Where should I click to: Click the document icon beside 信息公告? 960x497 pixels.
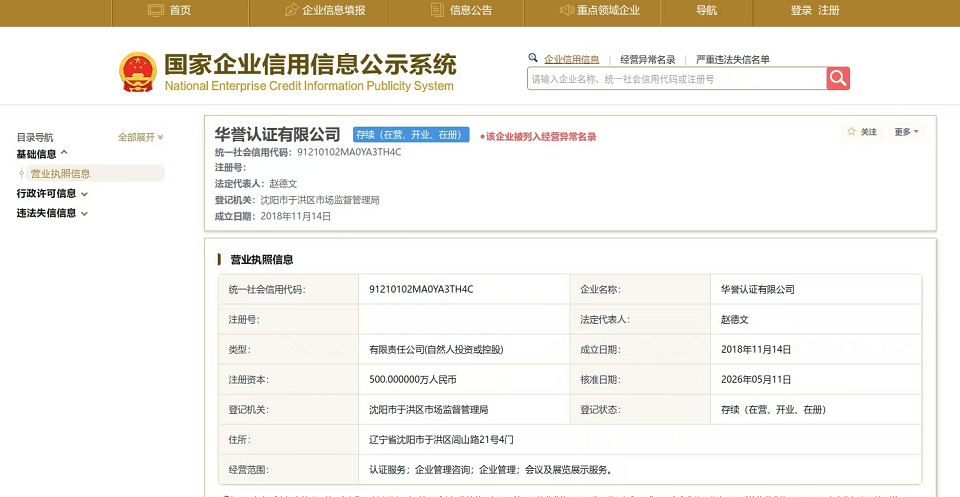tap(437, 10)
